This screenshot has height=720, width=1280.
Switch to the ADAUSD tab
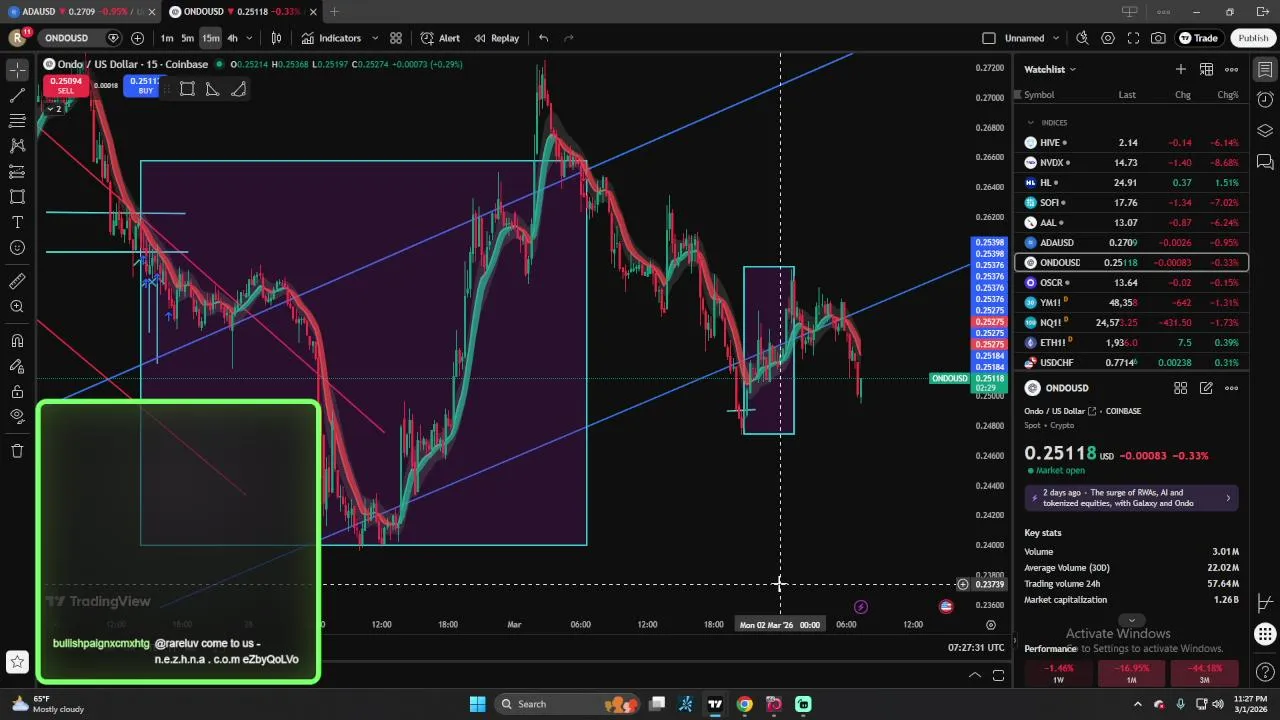[x=78, y=11]
